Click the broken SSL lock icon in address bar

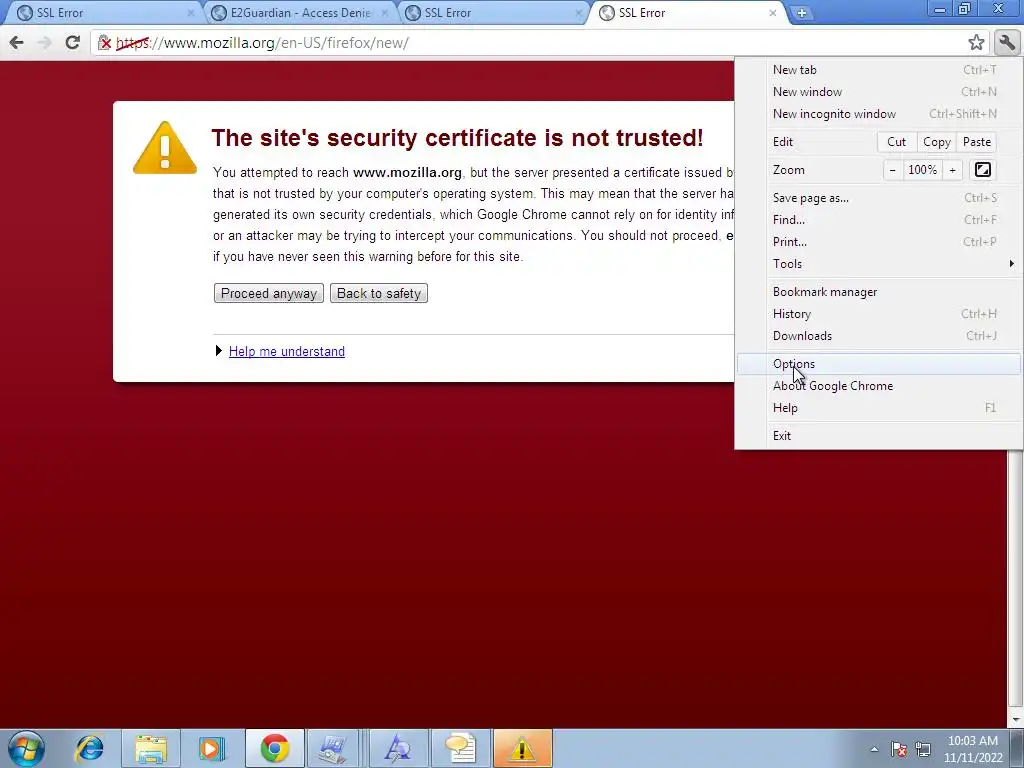click(104, 43)
